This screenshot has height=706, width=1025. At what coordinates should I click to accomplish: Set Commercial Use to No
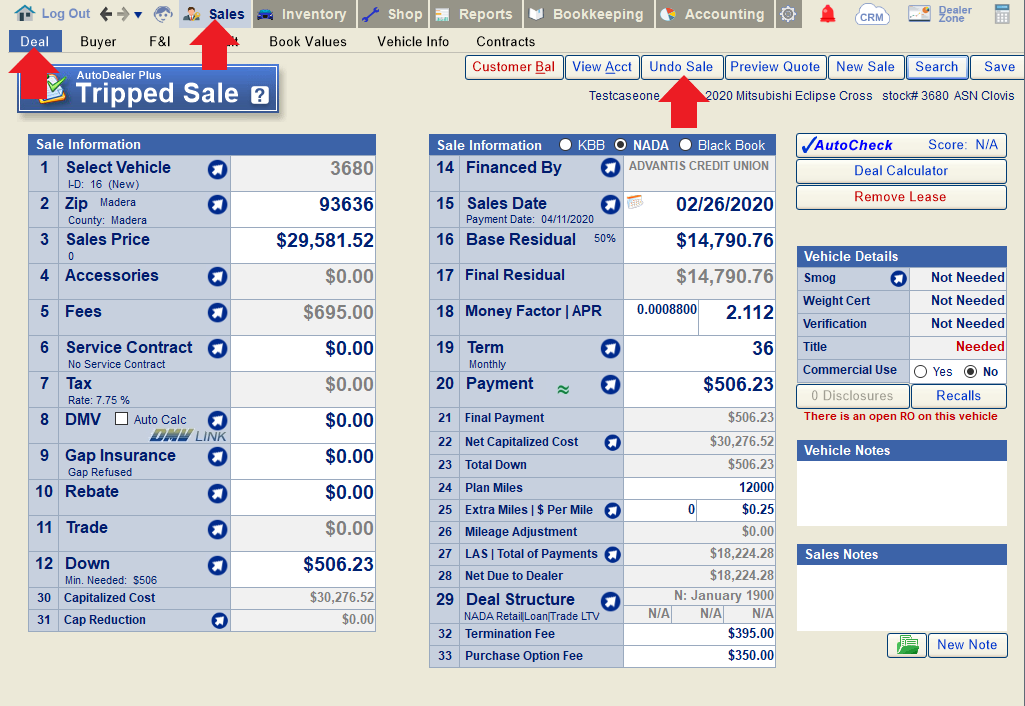971,372
